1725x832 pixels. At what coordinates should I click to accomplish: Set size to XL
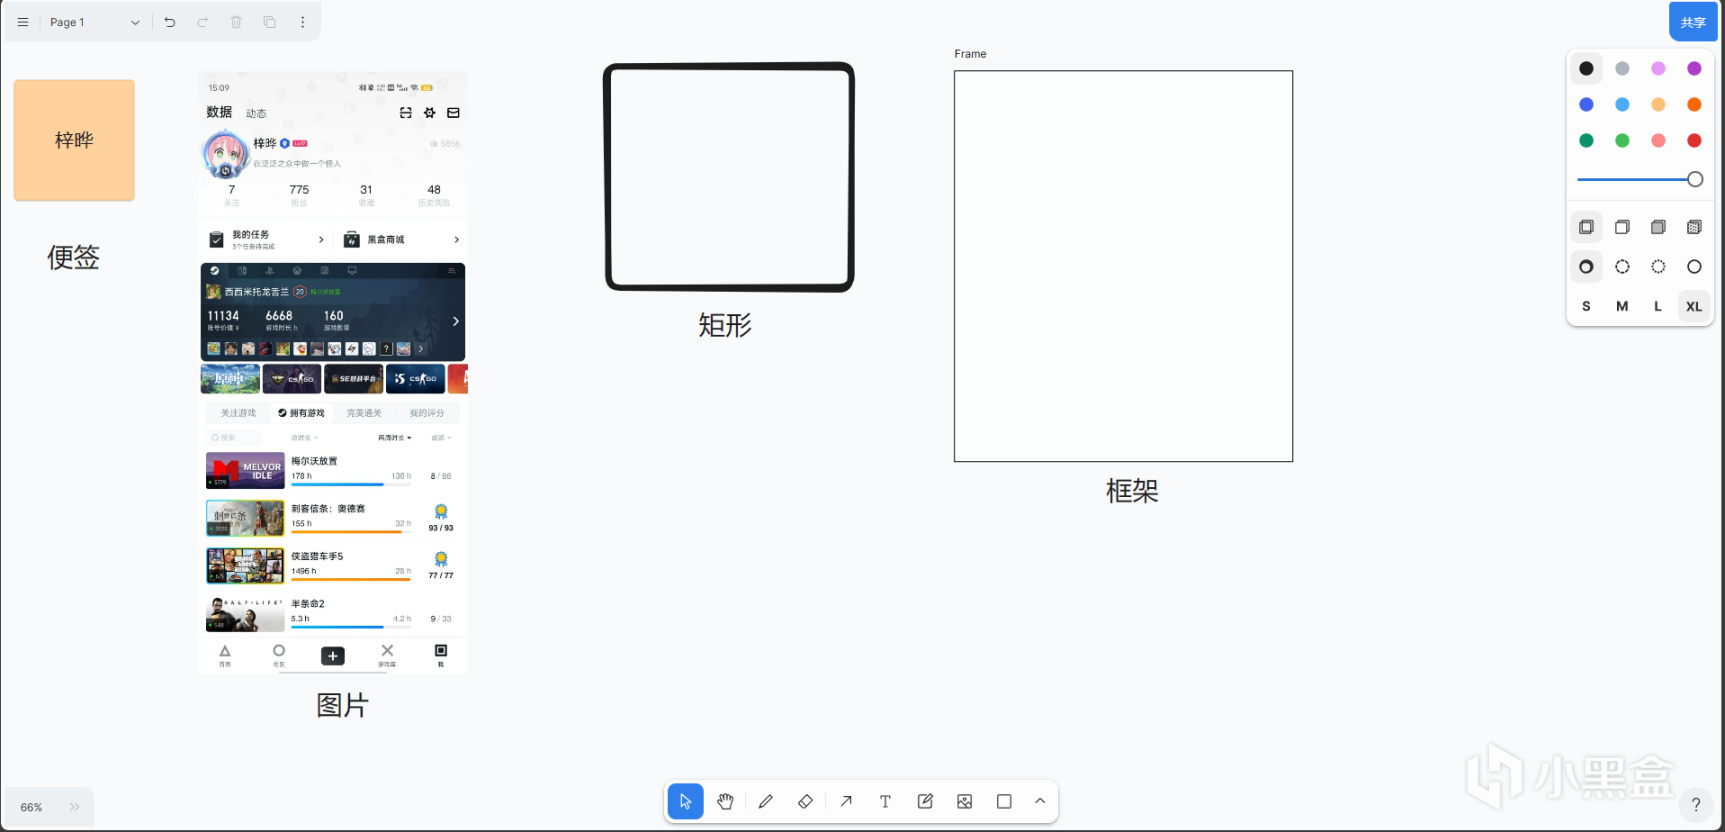coord(1694,307)
